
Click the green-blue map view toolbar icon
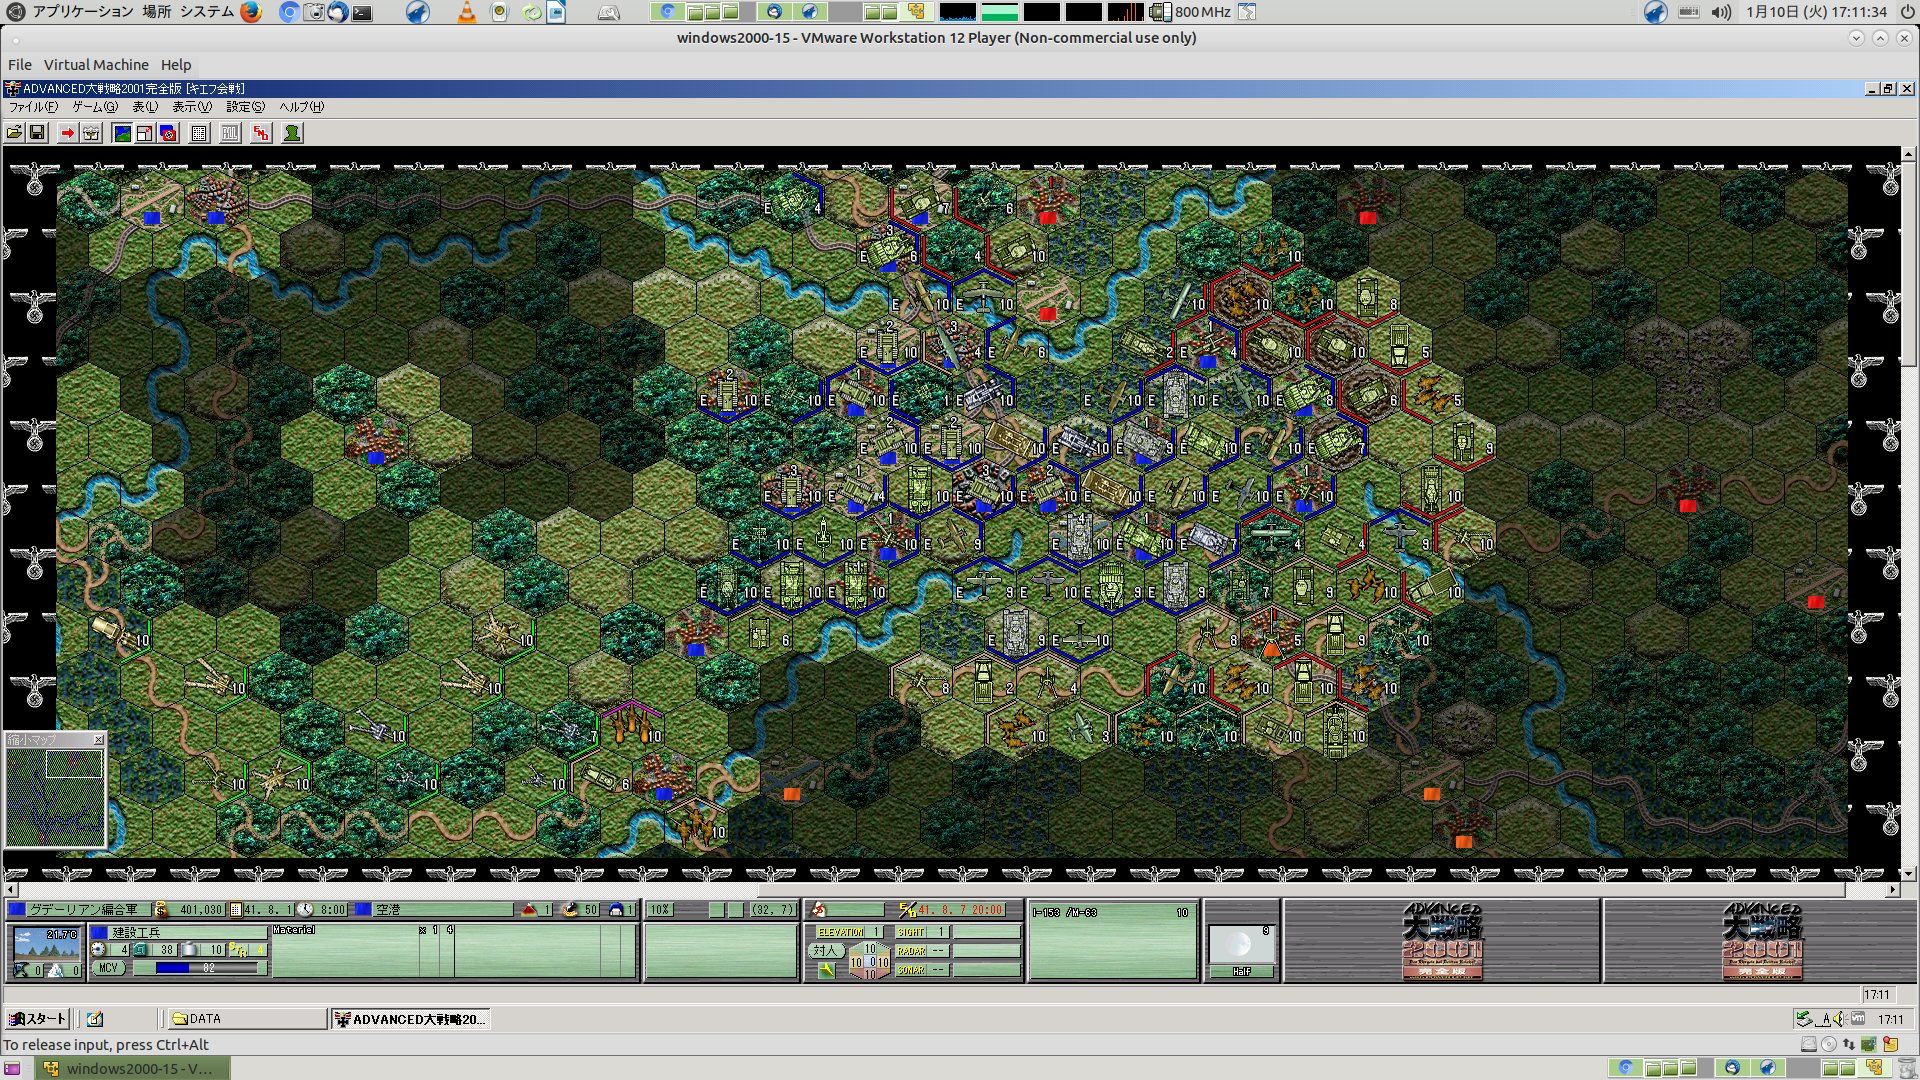coord(122,133)
